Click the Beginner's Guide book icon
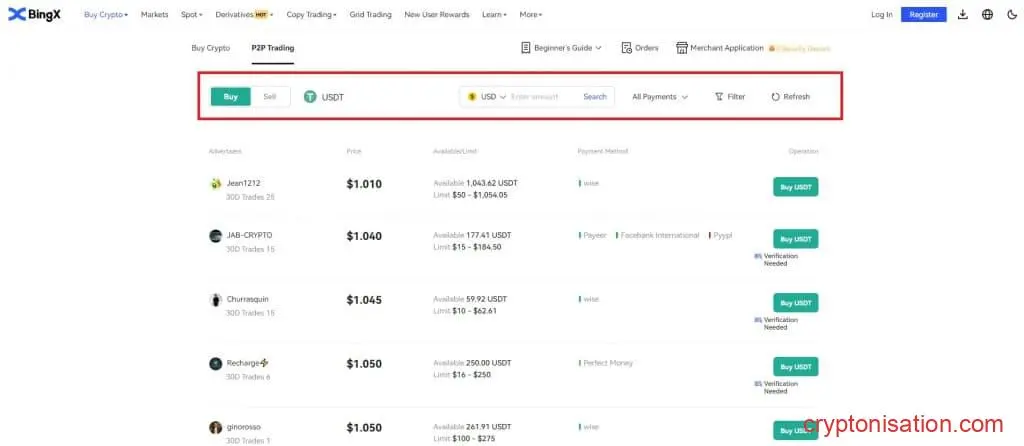Image resolution: width=1024 pixels, height=446 pixels. 526,48
